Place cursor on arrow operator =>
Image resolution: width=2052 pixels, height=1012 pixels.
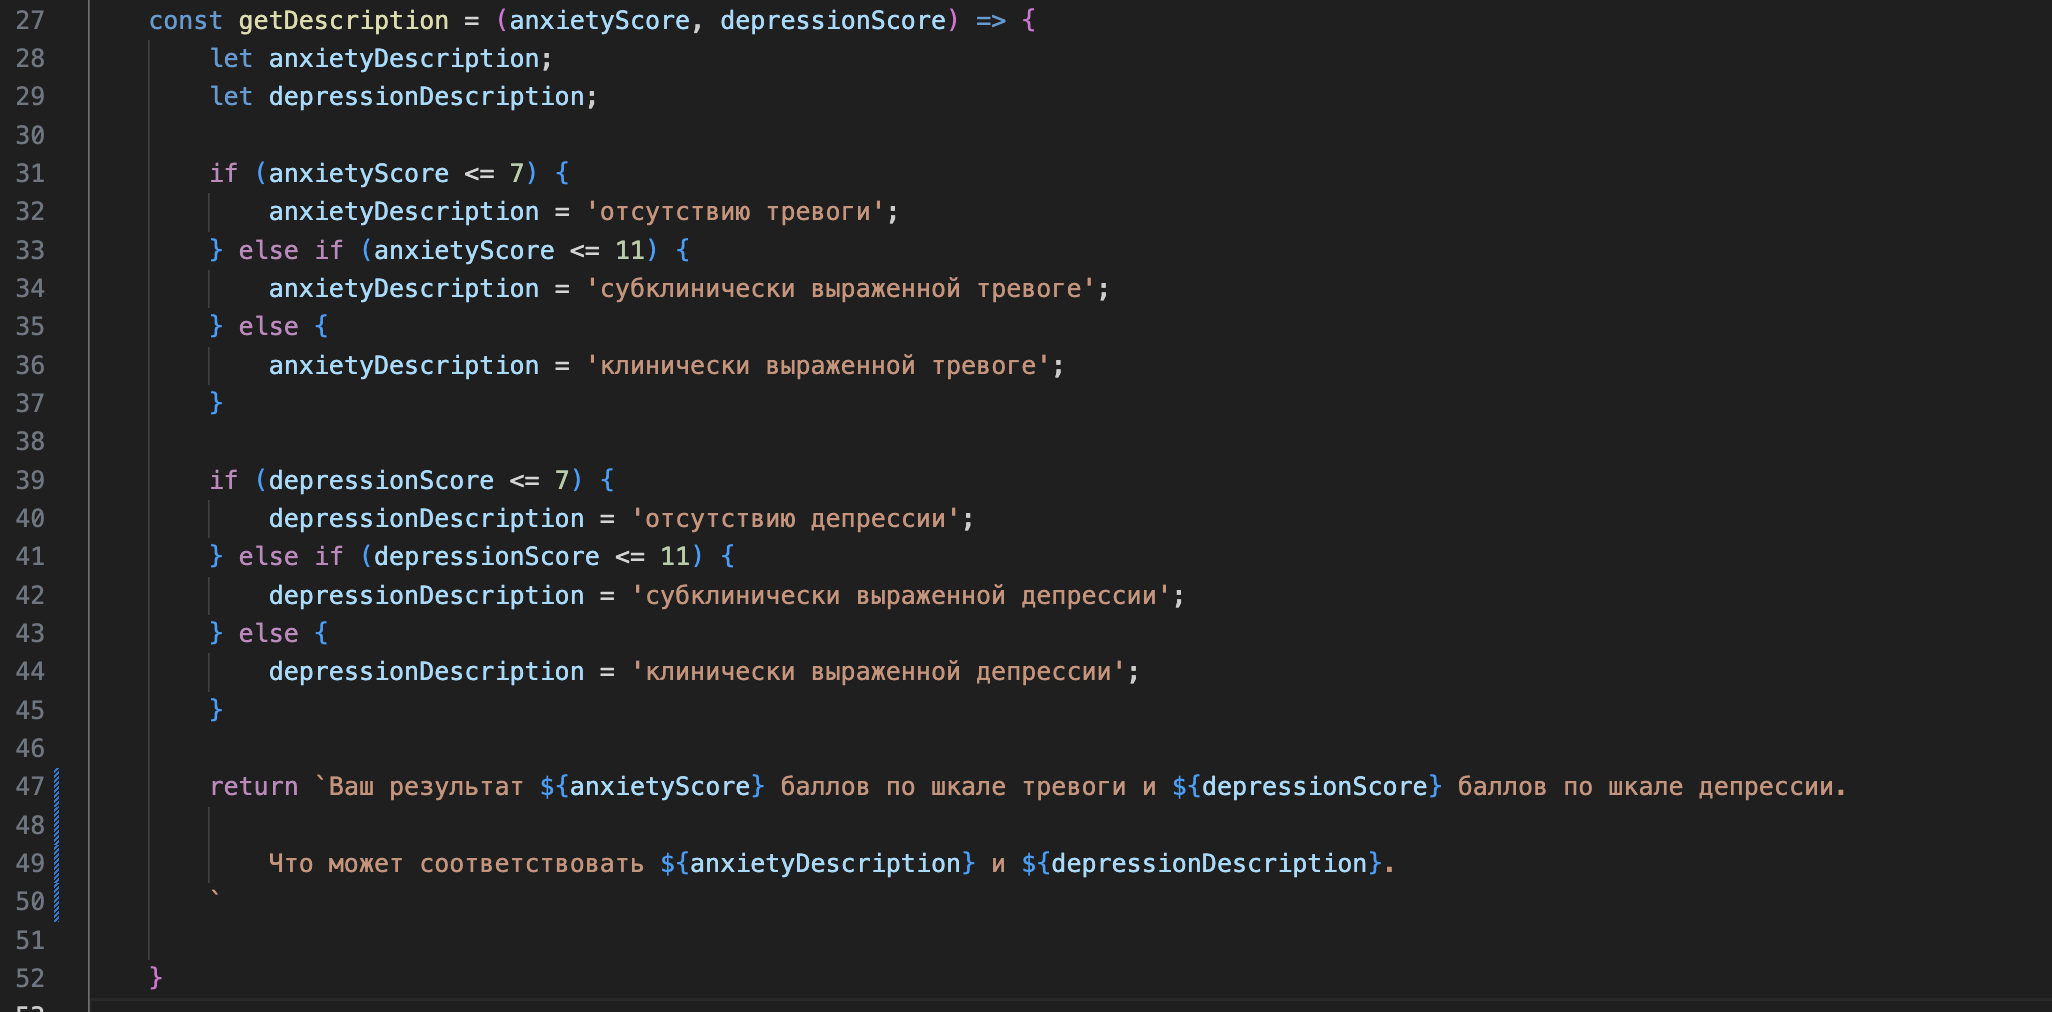[x=990, y=20]
